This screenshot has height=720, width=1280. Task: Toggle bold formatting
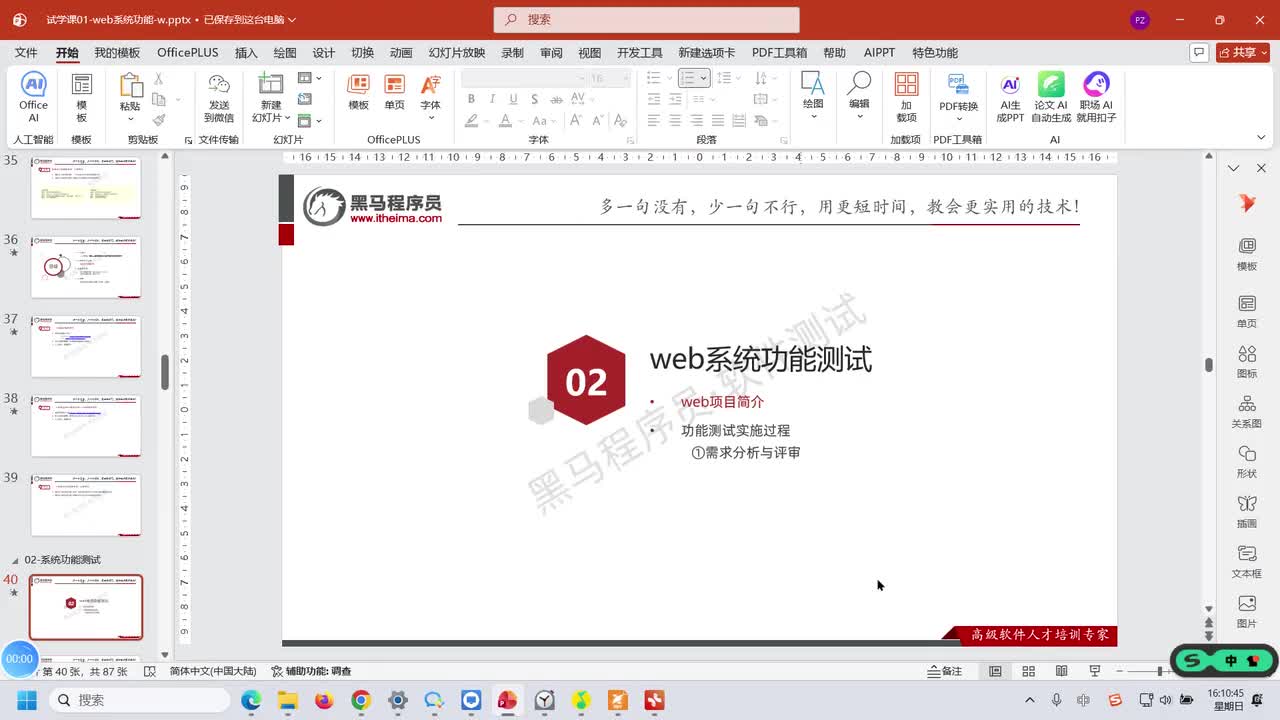click(471, 99)
